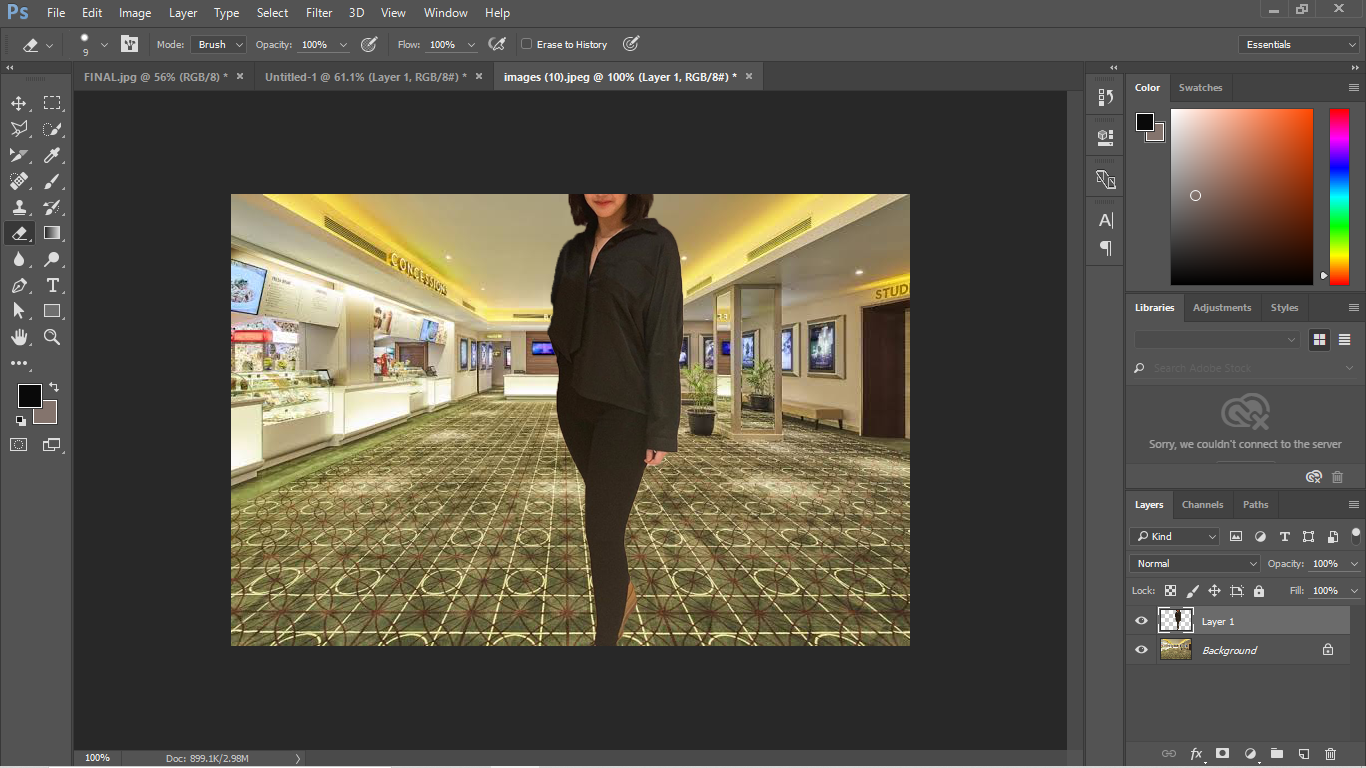Open the Filter menu
This screenshot has height=768, width=1366.
(319, 13)
